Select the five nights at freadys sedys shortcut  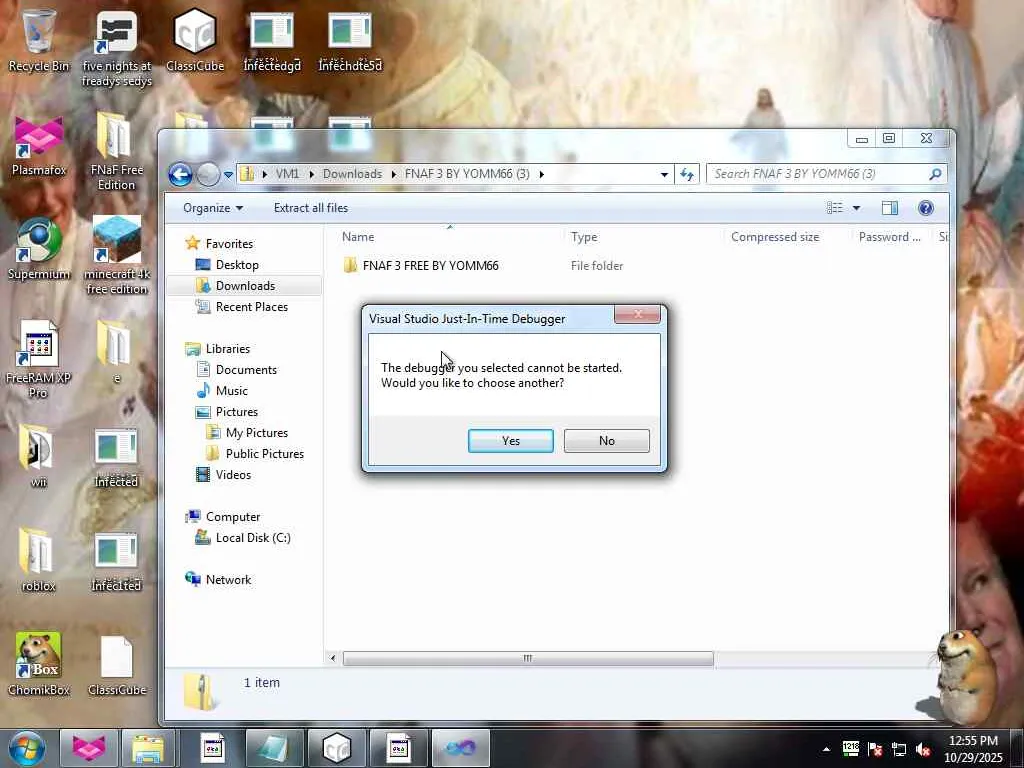click(x=117, y=49)
